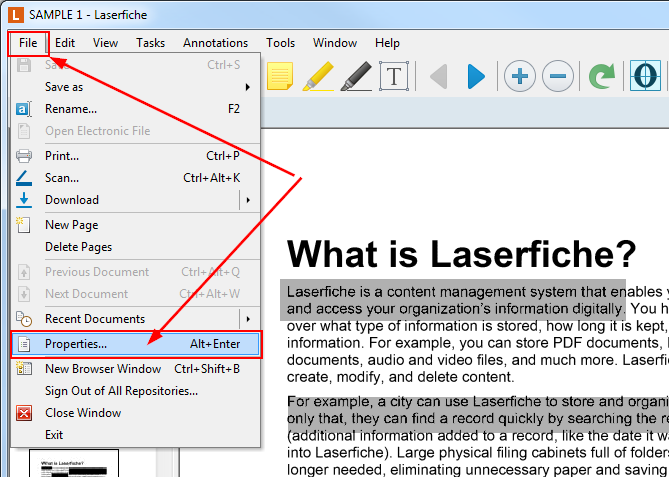Screen dimensions: 669x477
Task: Open the View menu
Action: pos(105,43)
